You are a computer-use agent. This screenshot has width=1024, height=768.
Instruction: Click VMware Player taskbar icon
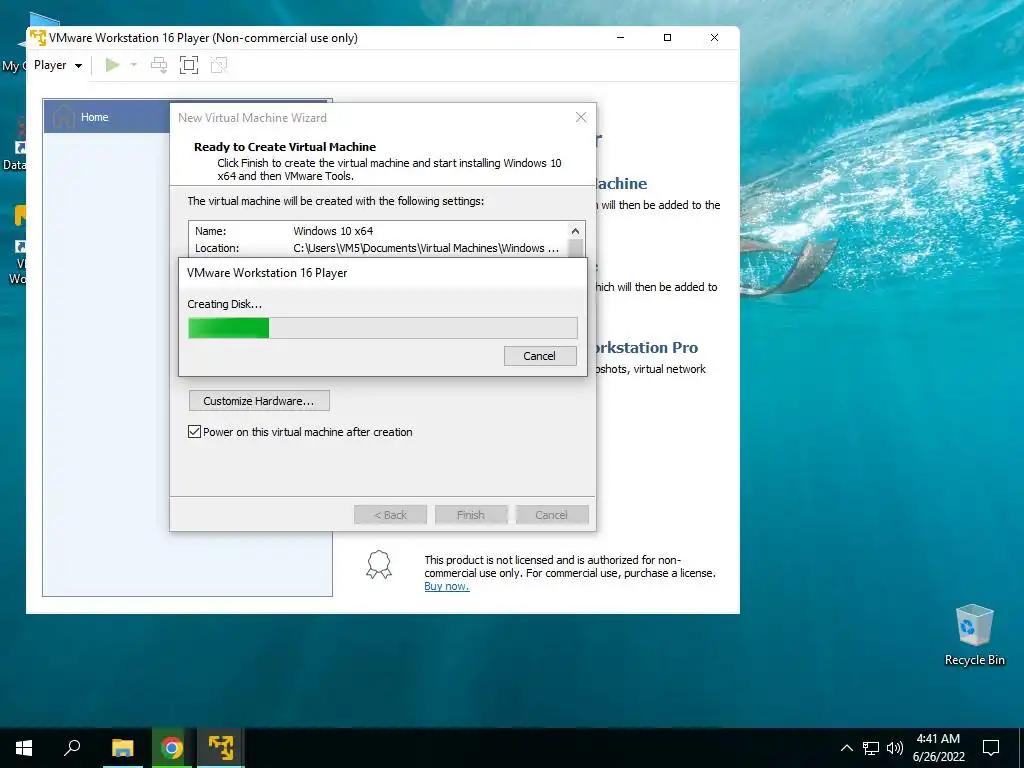point(221,748)
